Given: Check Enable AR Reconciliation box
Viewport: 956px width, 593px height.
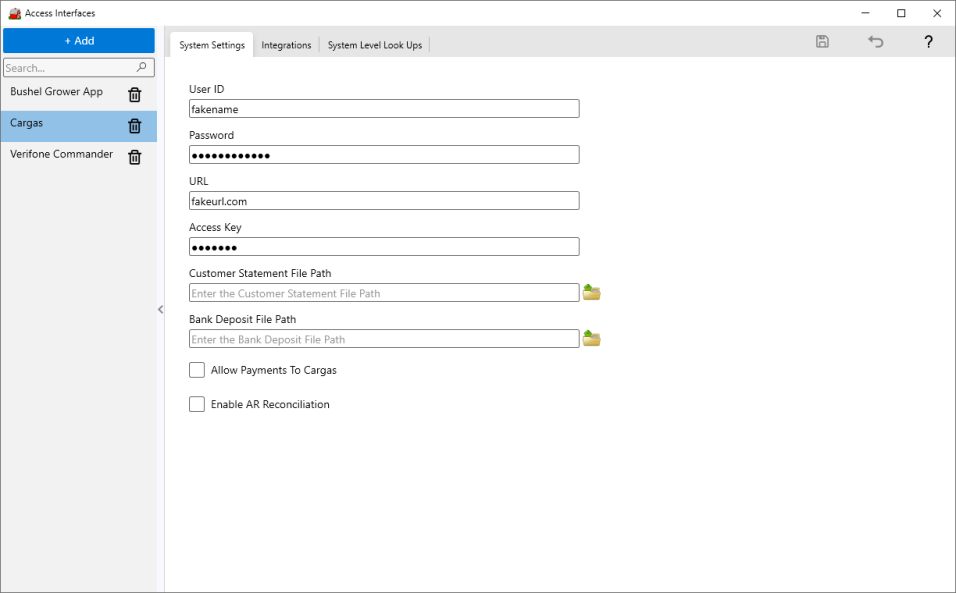Looking at the screenshot, I should (x=197, y=404).
